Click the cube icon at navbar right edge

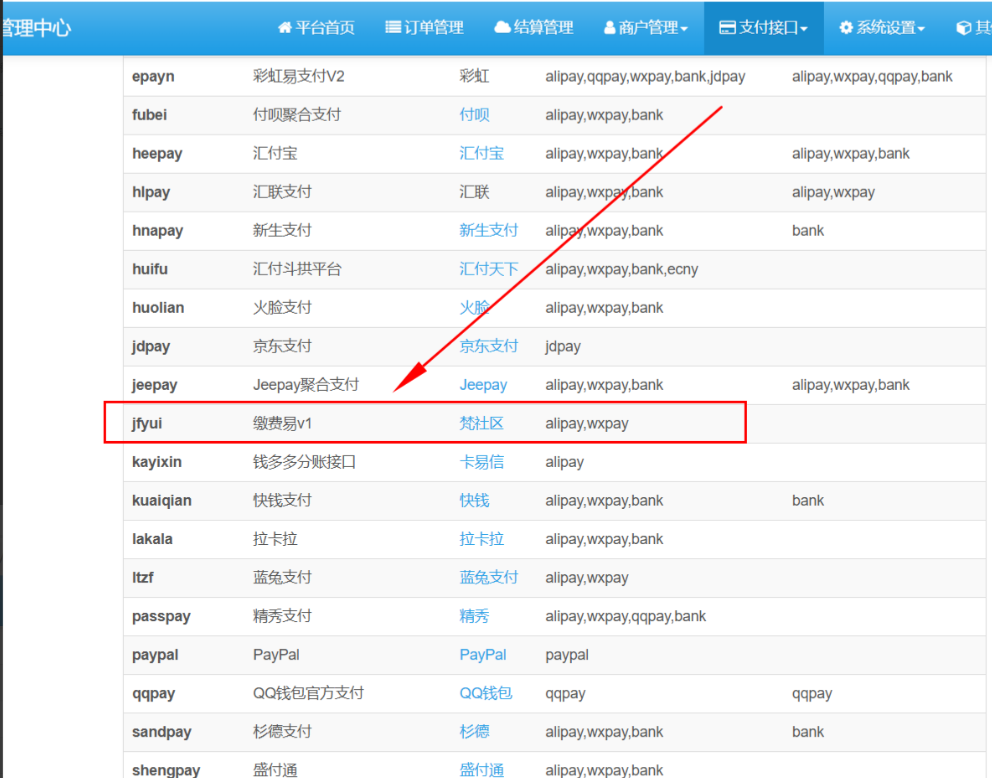(964, 28)
